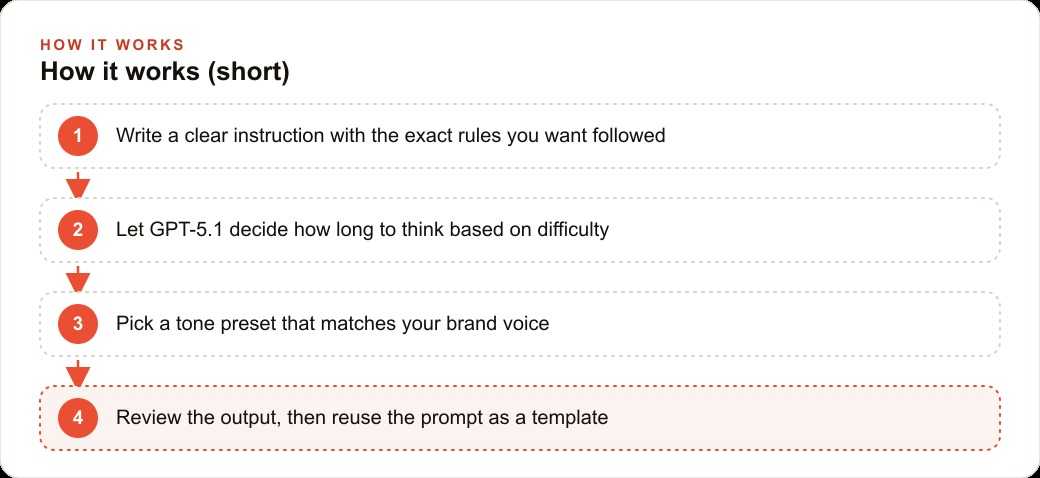Click the arrow between steps 2 and 3
The width and height of the screenshot is (1040, 478).
[x=78, y=279]
